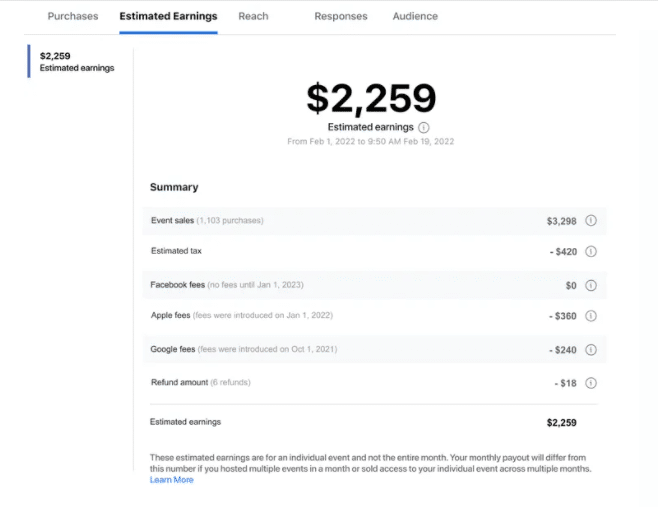Show info for Facebook fees row
Screen dimensions: 658x507
tap(590, 285)
